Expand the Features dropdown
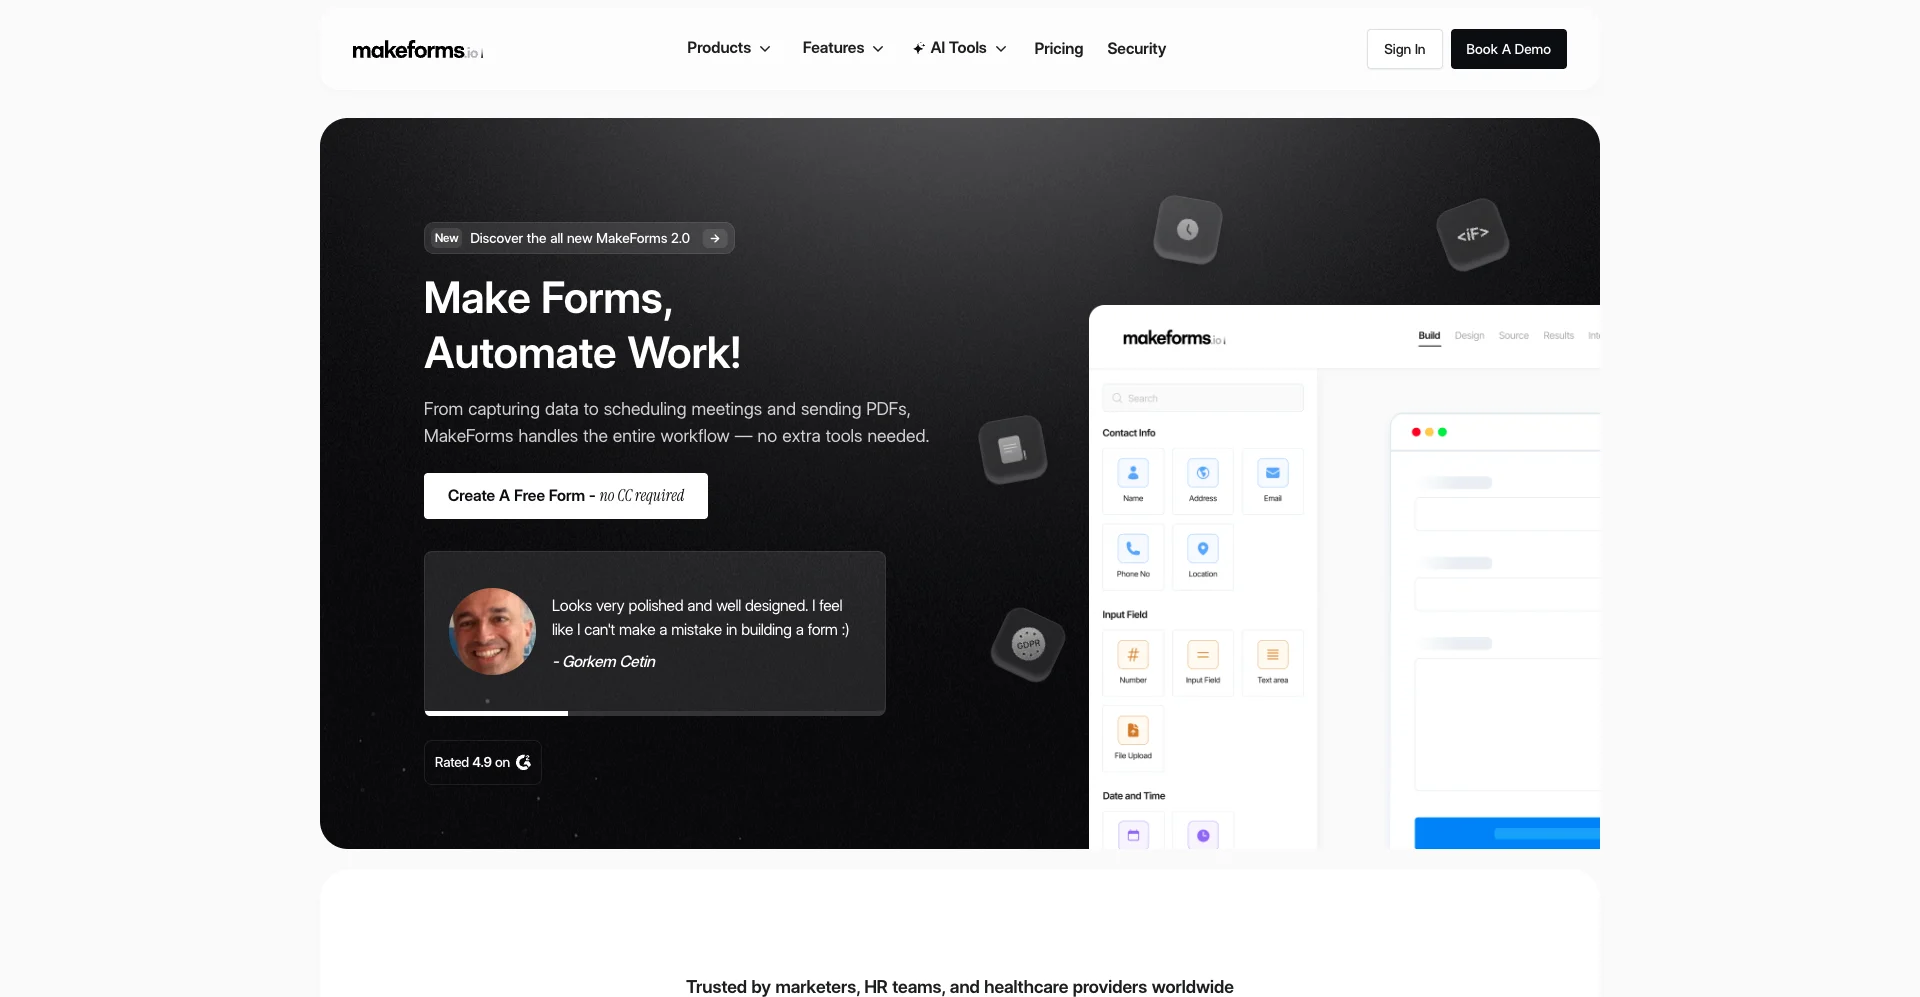The image size is (1920, 997). pyautogui.click(x=842, y=48)
